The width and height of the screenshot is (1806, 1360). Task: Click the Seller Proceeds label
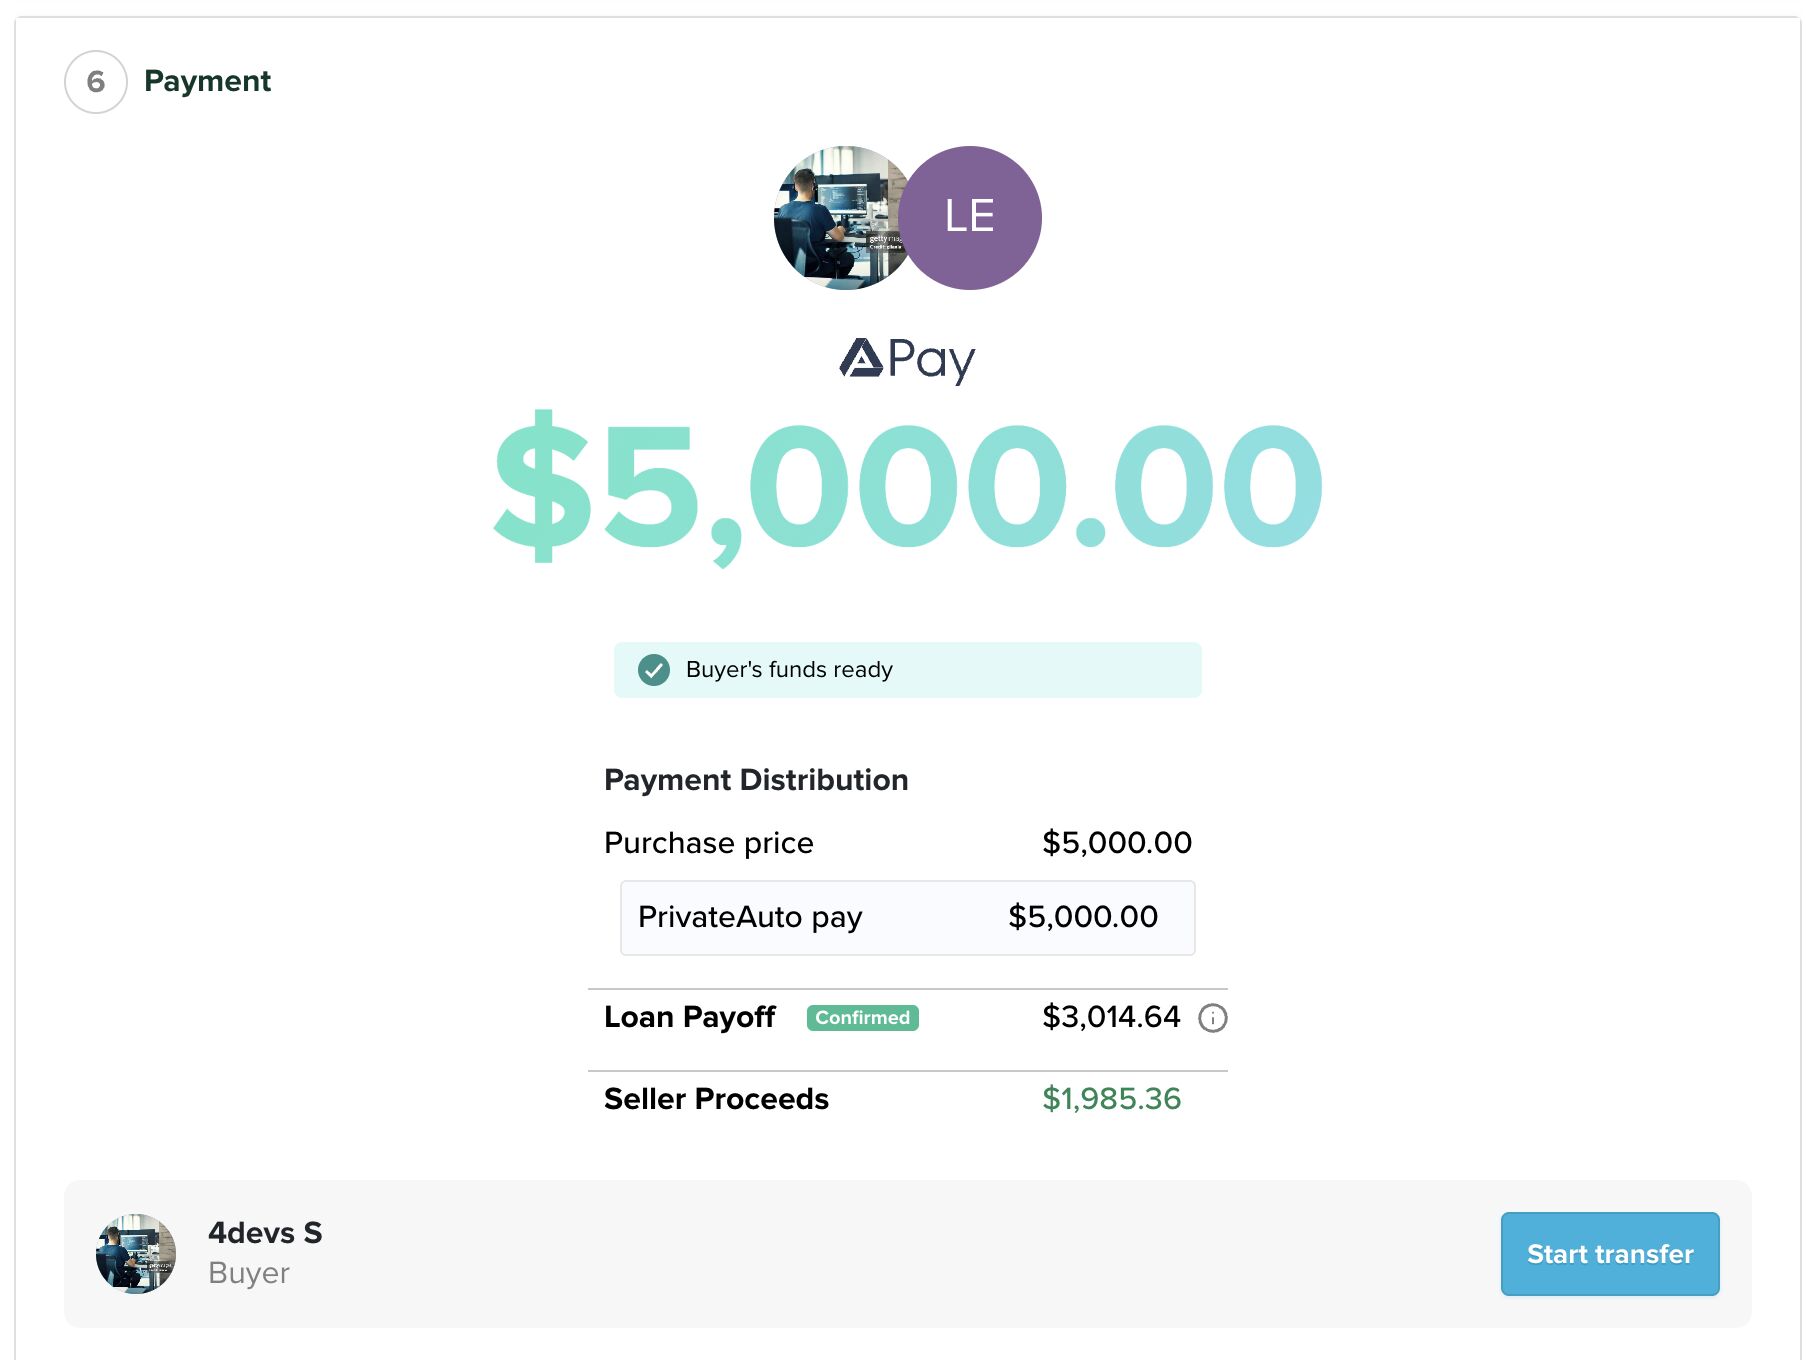pyautogui.click(x=716, y=1099)
